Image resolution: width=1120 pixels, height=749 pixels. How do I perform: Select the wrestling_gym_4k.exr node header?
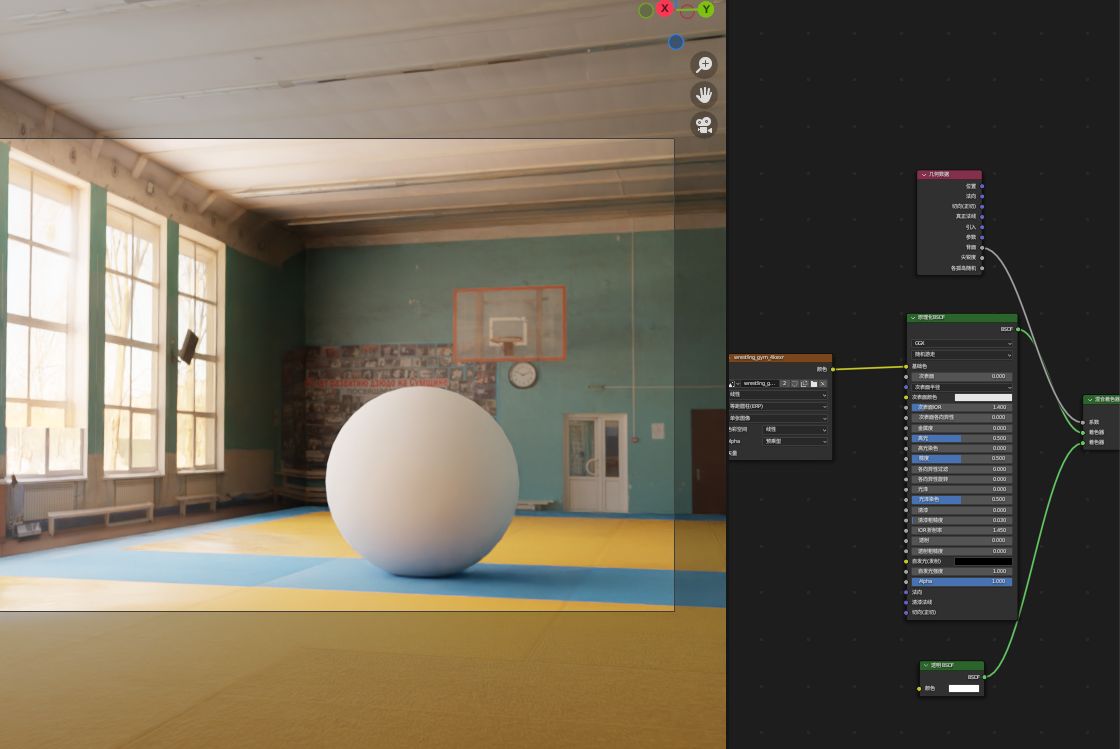pyautogui.click(x=780, y=357)
